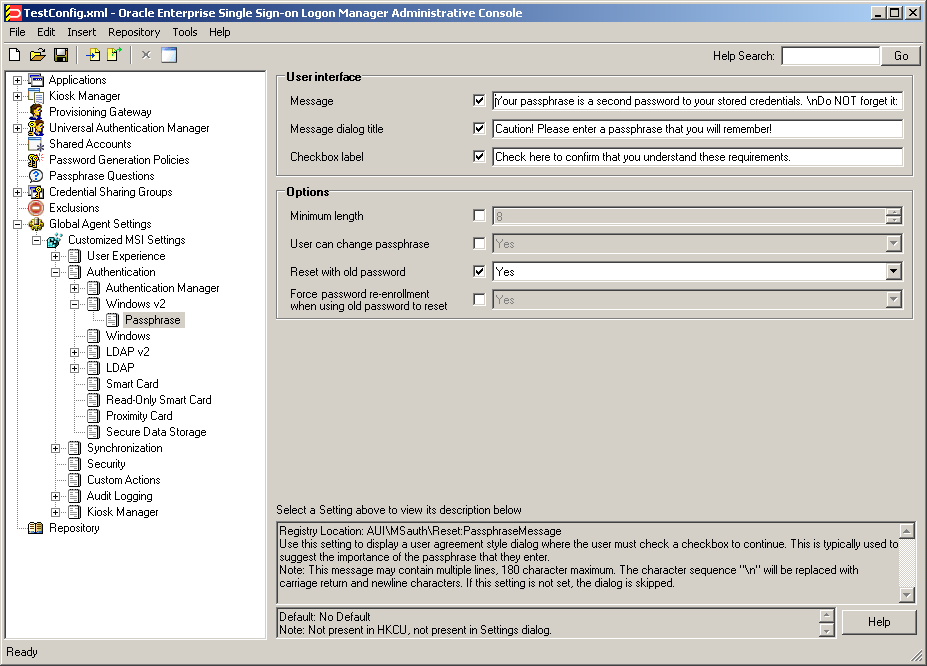Screen dimensions: 927x666
Task: Select the Repository book icon
Action: 35,528
